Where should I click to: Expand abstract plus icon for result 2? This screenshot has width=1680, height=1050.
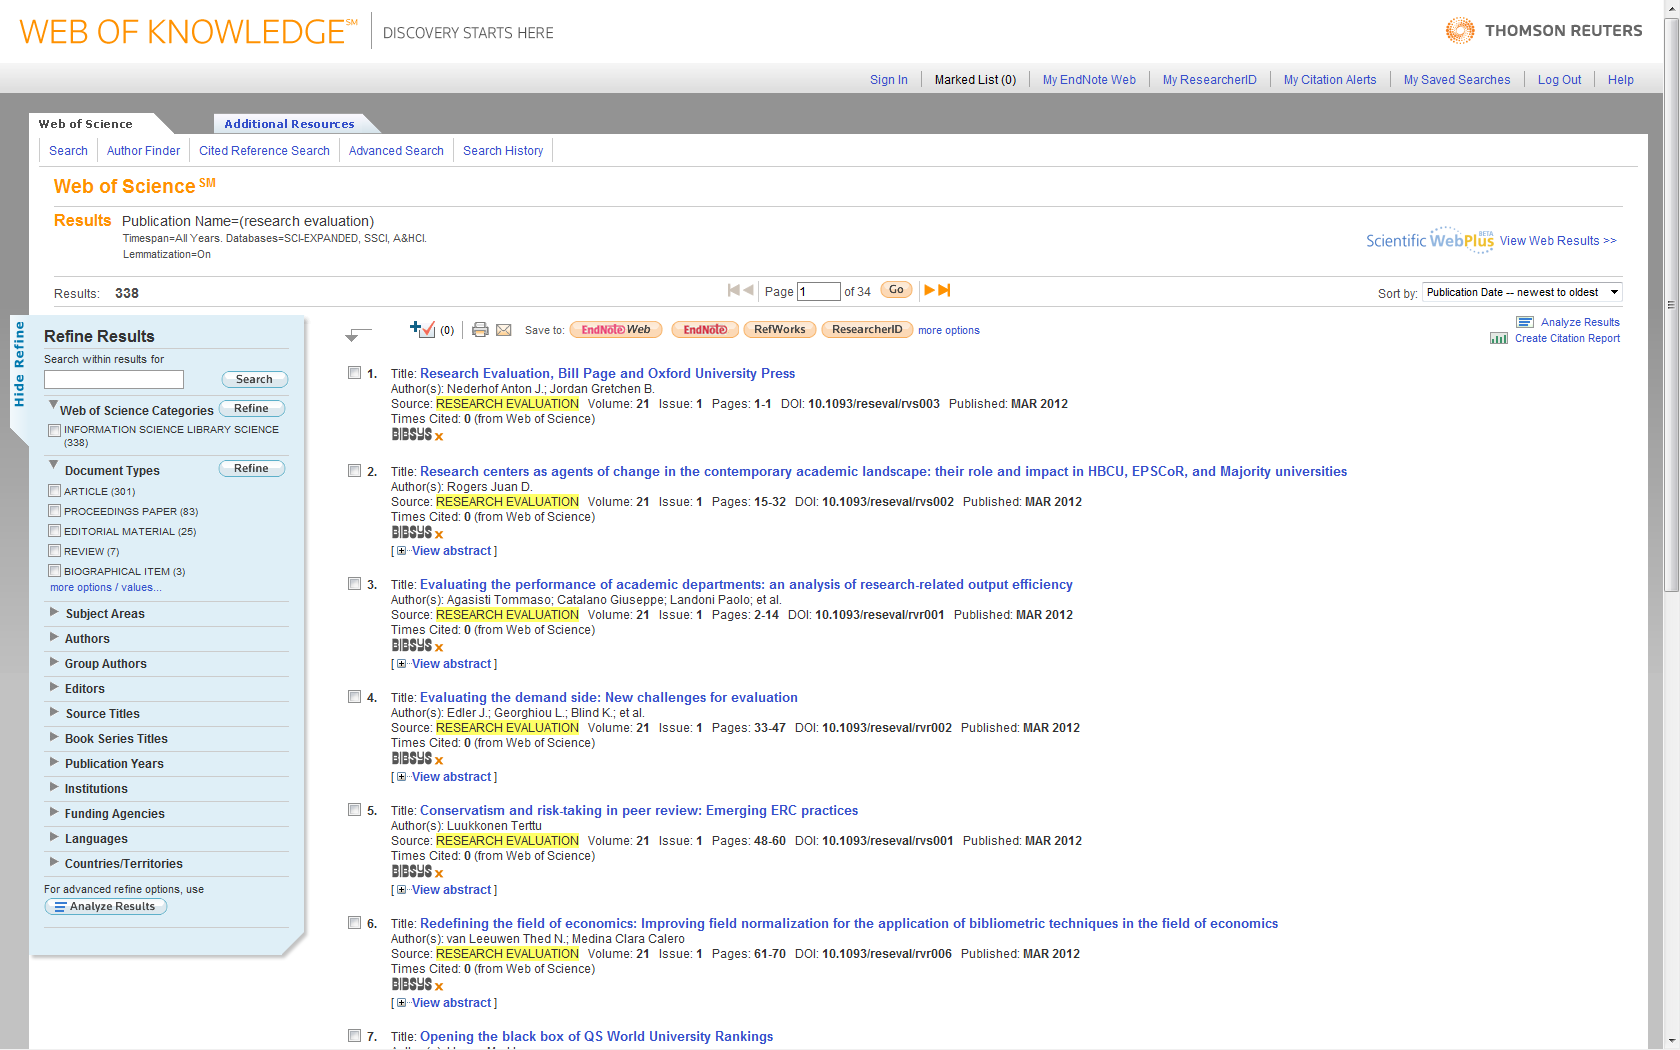pos(401,551)
